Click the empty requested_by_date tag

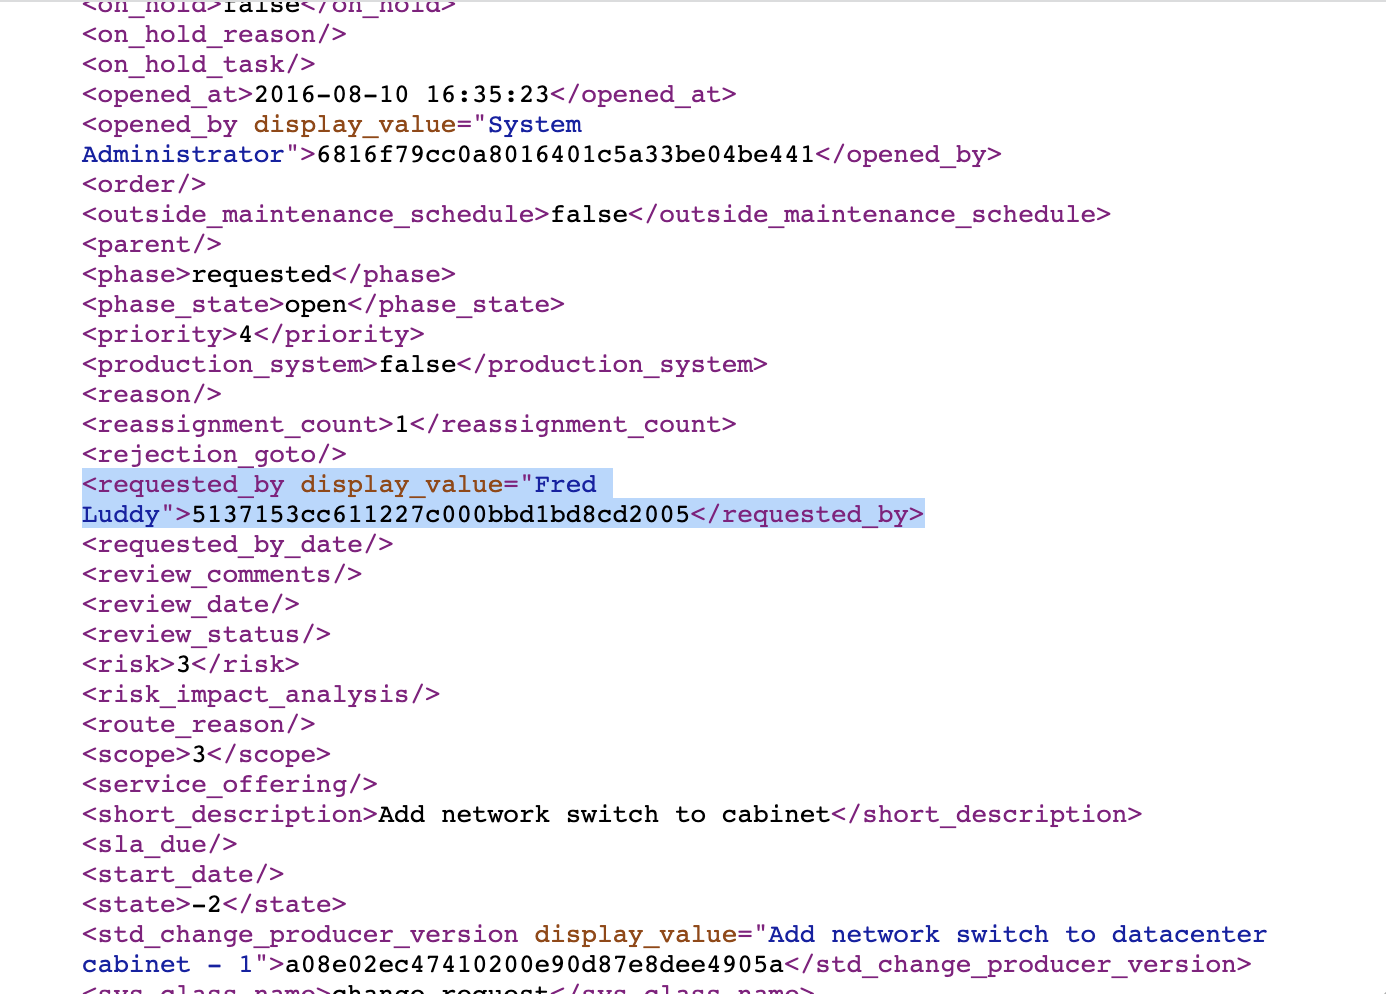click(236, 544)
